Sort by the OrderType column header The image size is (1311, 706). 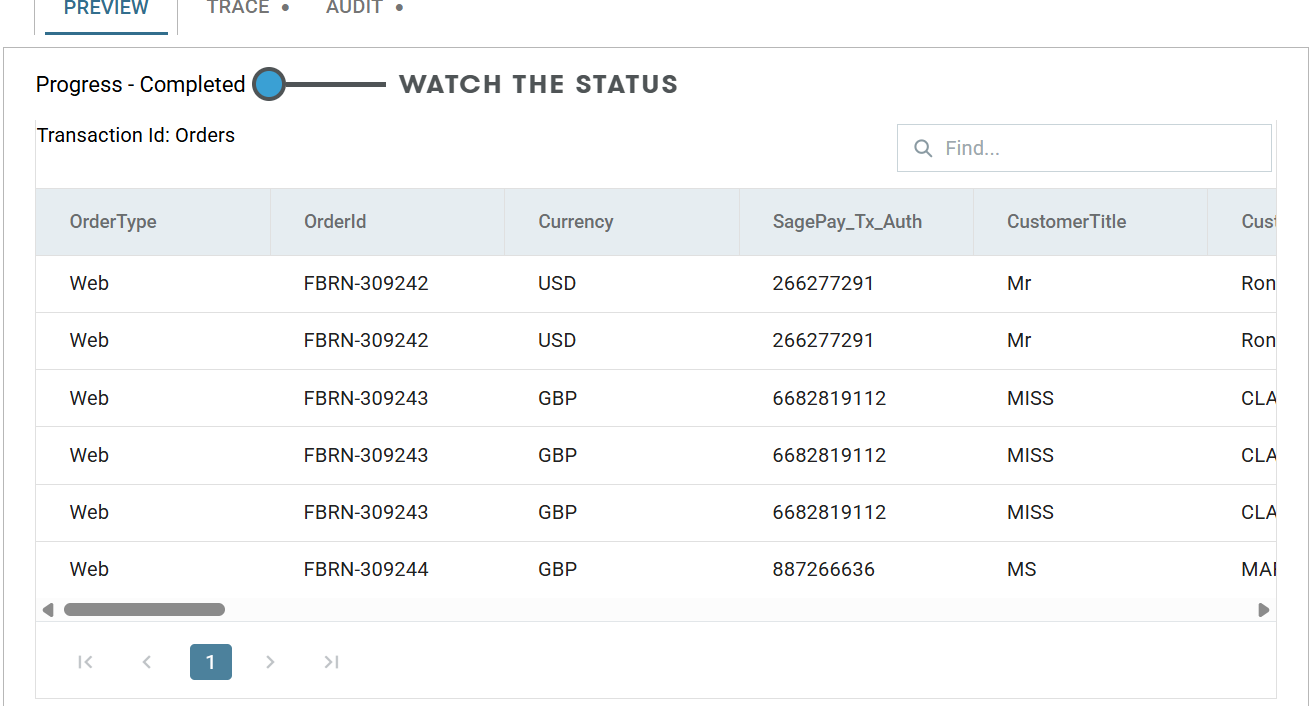tap(153, 222)
